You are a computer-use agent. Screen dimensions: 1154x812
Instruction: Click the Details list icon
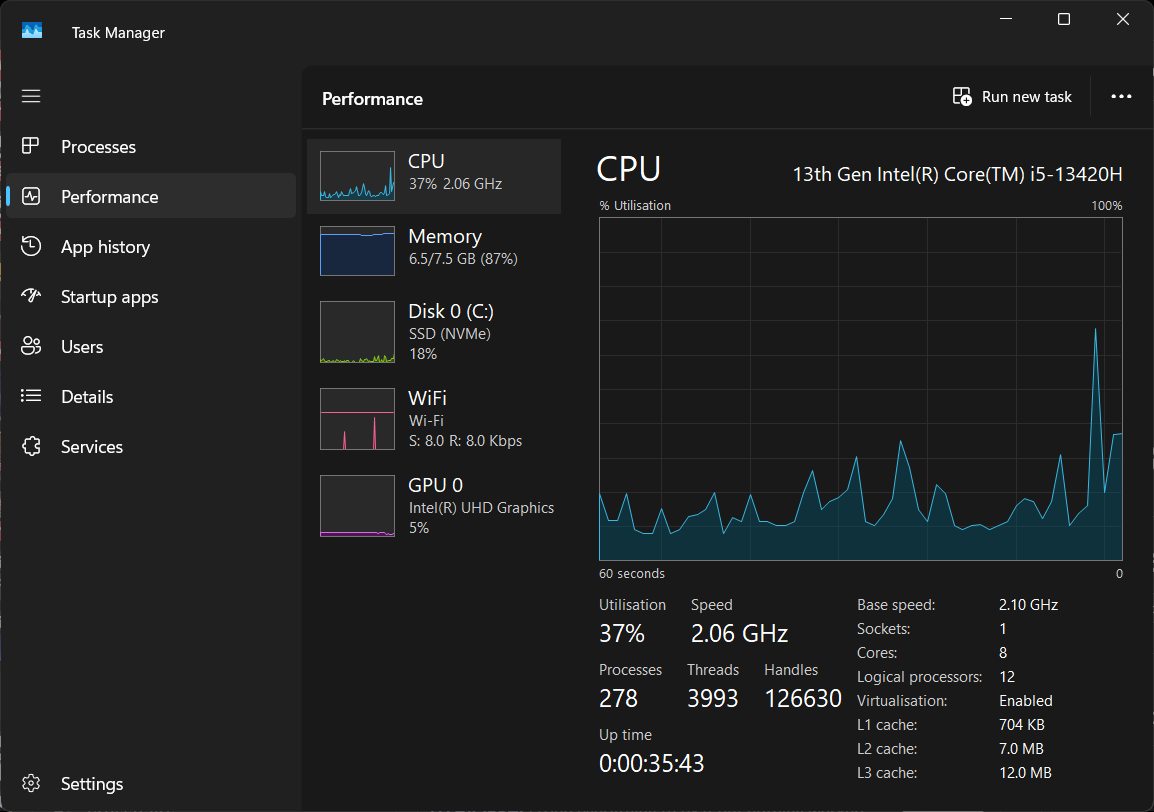pos(31,396)
